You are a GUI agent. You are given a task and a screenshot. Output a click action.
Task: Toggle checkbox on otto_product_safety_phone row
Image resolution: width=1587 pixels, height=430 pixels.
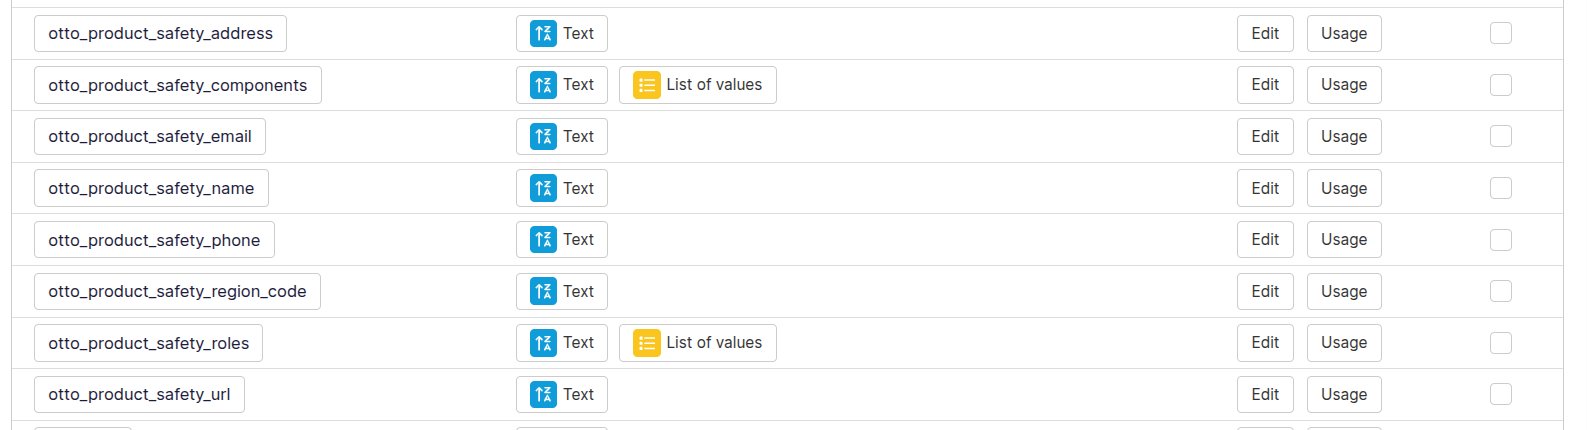click(1500, 240)
